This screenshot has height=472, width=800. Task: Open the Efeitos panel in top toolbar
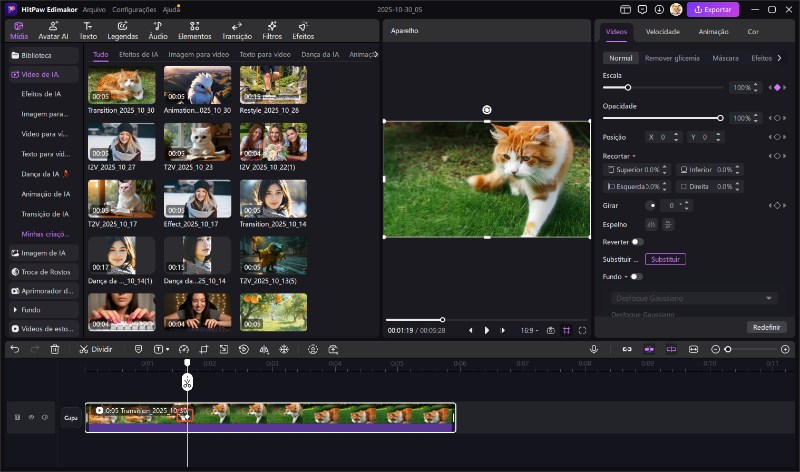click(x=303, y=31)
